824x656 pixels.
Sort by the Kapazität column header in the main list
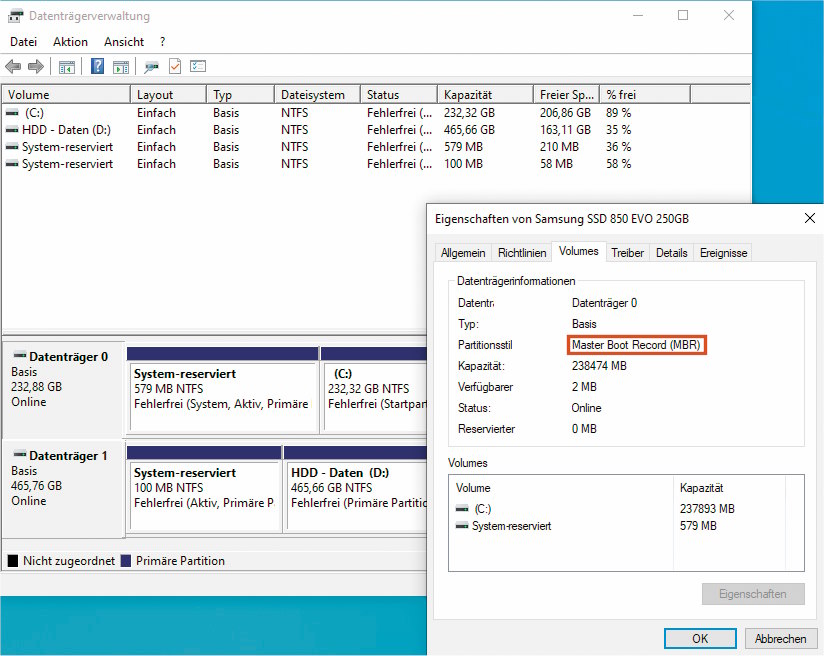485,95
